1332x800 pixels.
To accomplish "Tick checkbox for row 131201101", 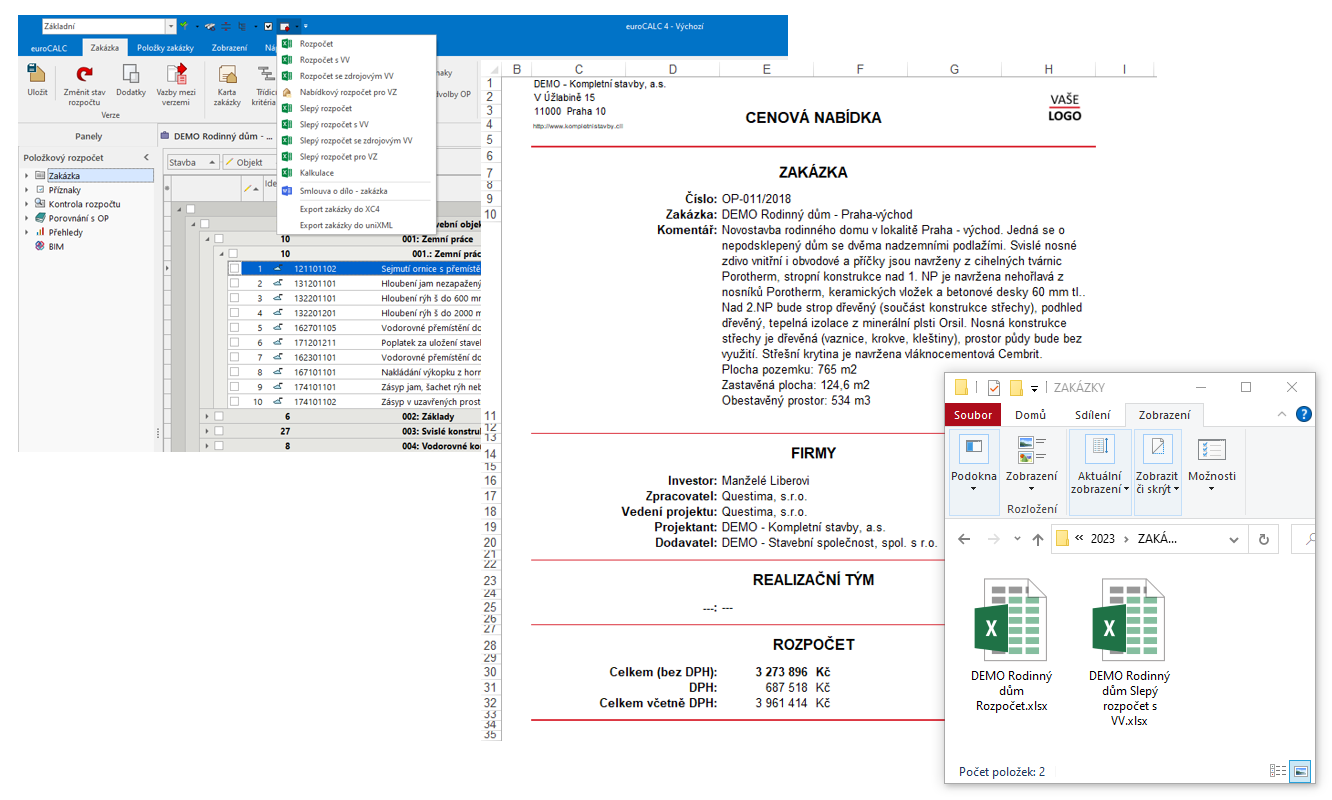I will coord(234,283).
